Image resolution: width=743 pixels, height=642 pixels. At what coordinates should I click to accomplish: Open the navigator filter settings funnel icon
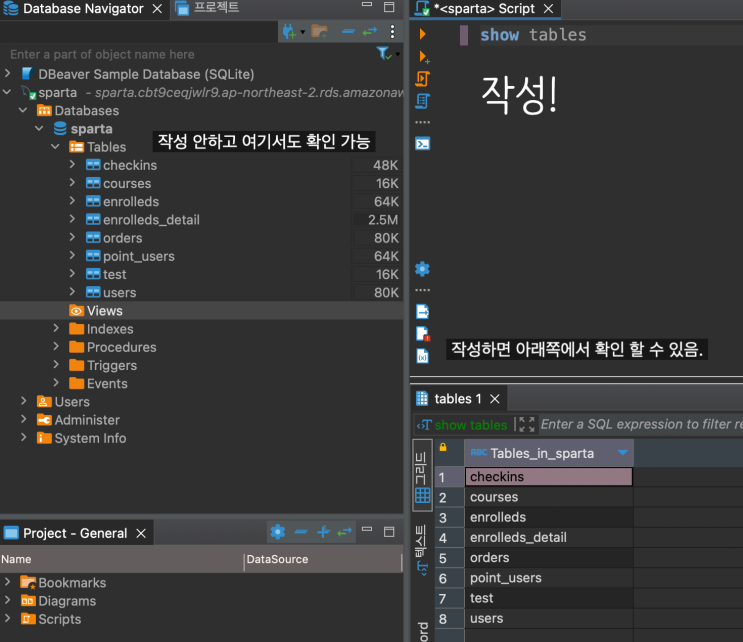pos(383,54)
